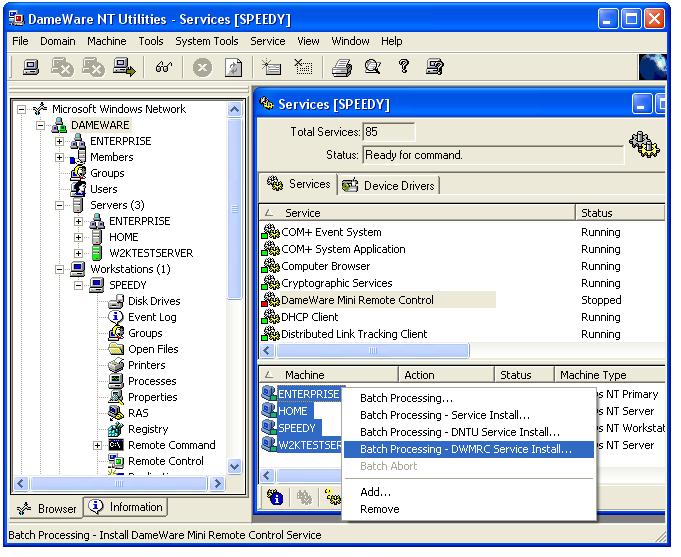Collapse the Workstations (1) node
Screen dimensions: 681x557
tap(60, 269)
